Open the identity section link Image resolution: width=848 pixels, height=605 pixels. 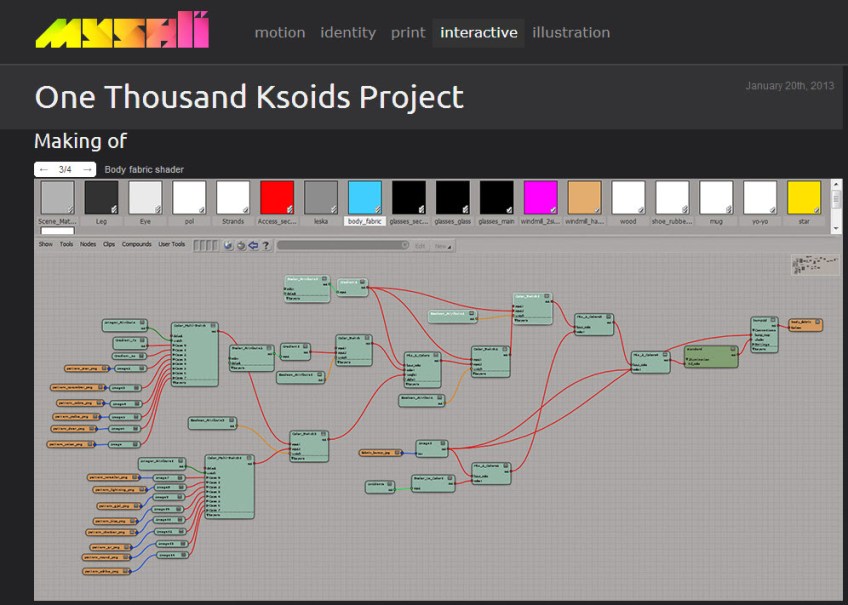(x=348, y=32)
